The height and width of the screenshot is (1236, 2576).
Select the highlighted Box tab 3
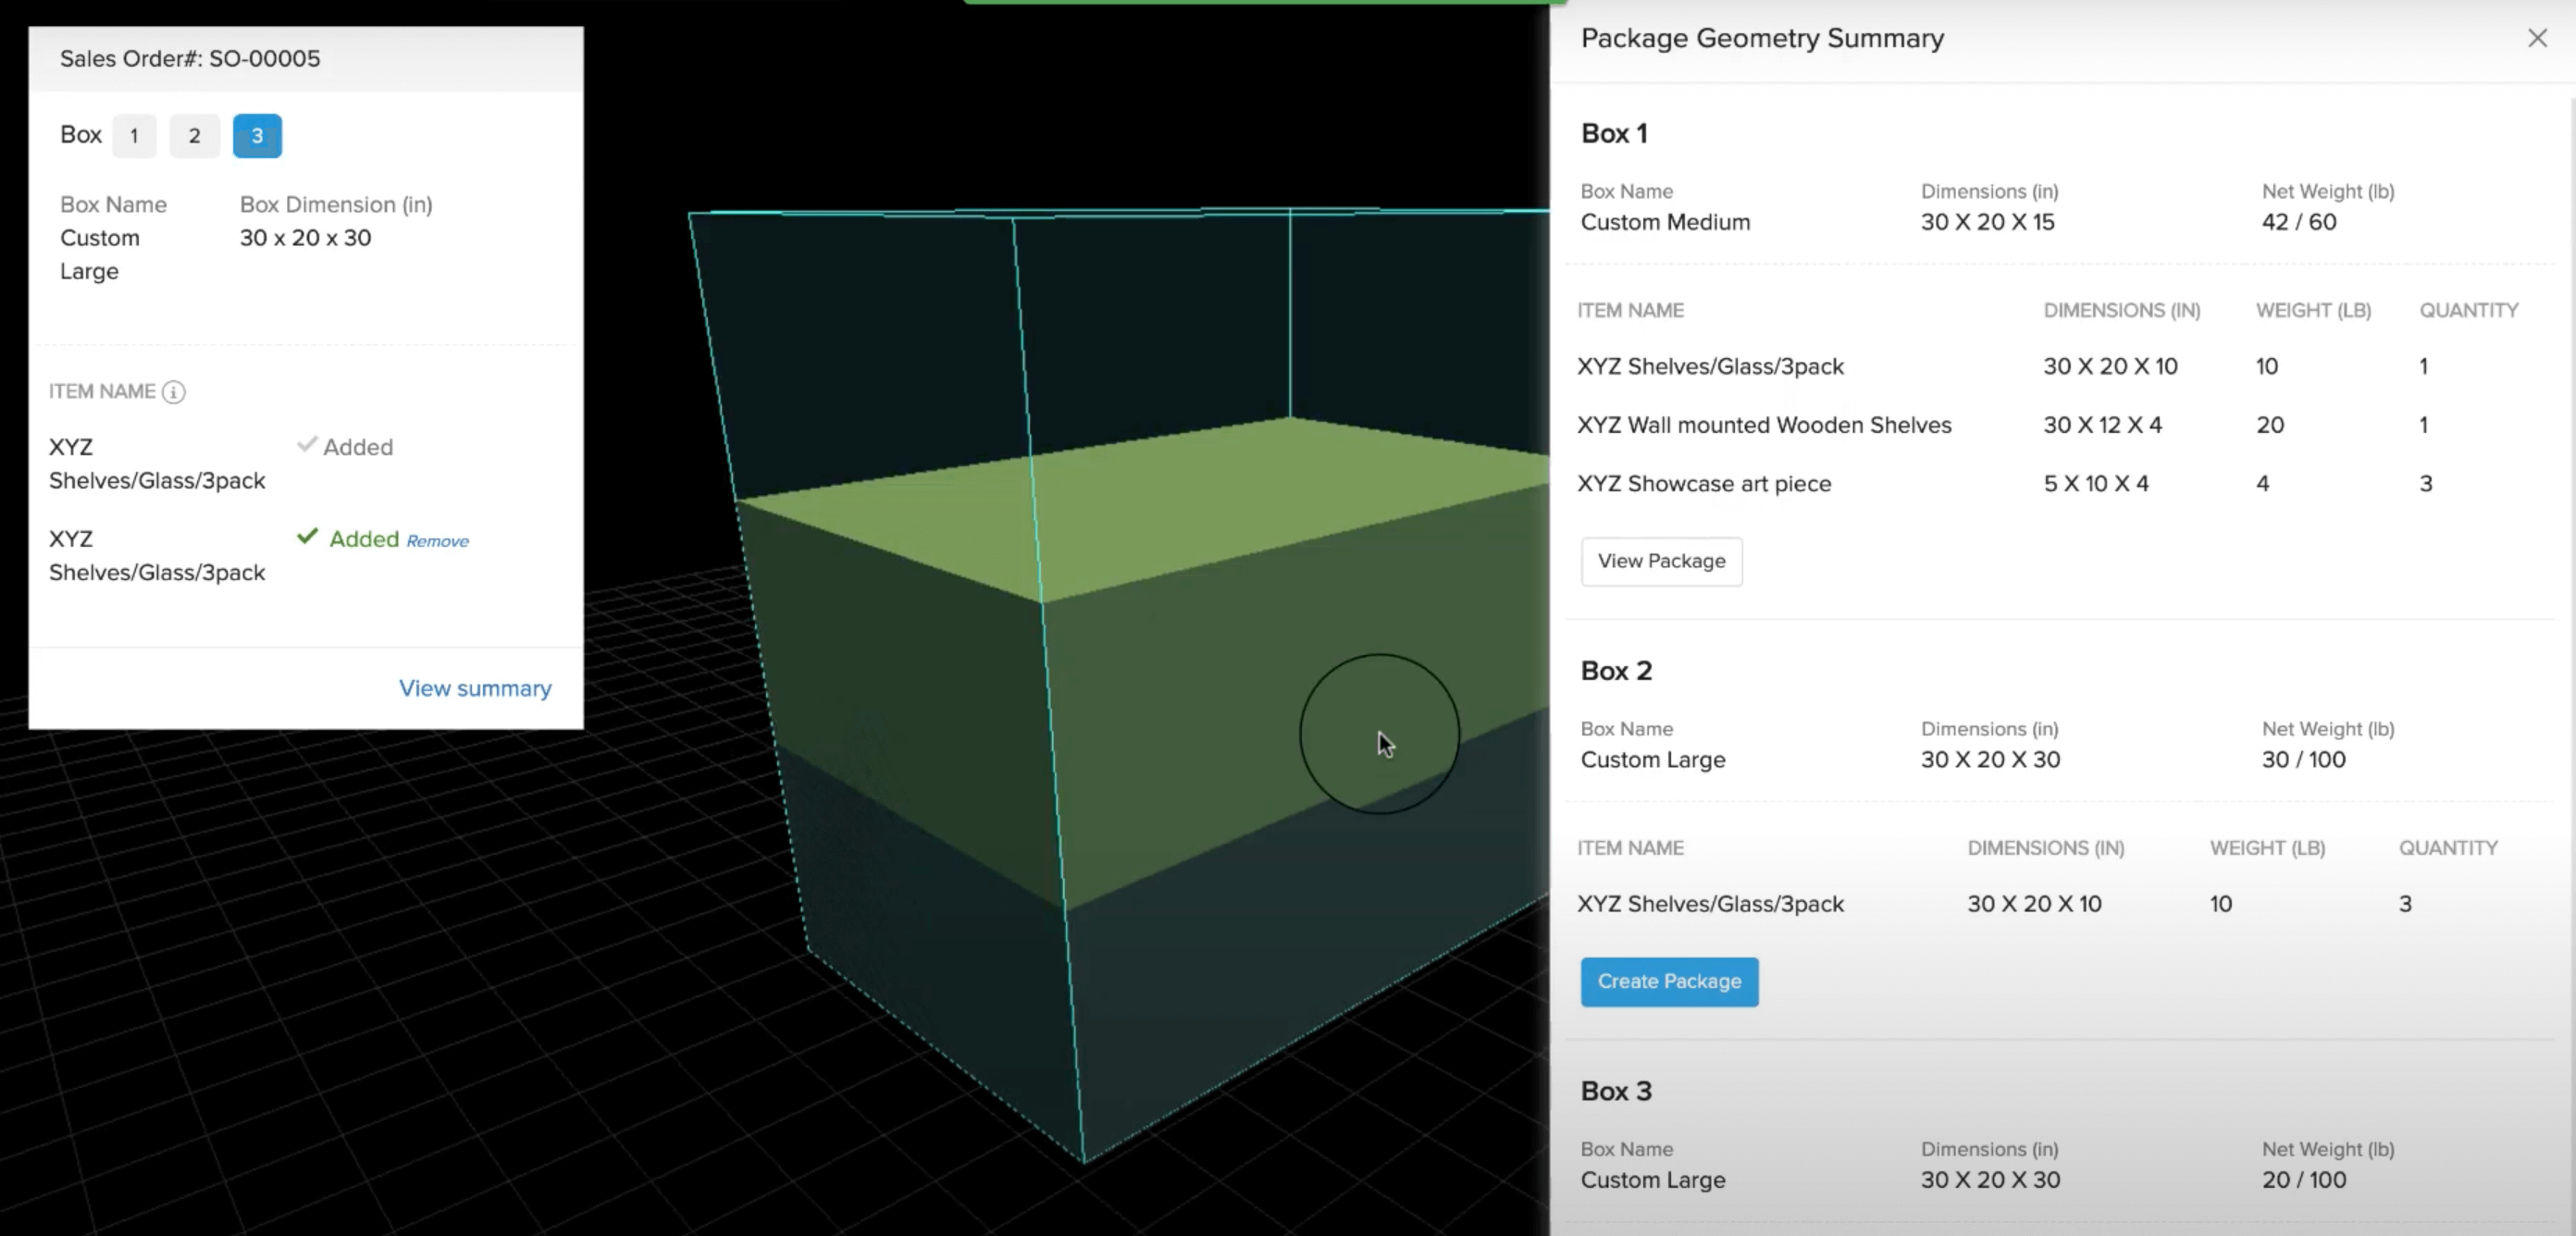pos(256,136)
